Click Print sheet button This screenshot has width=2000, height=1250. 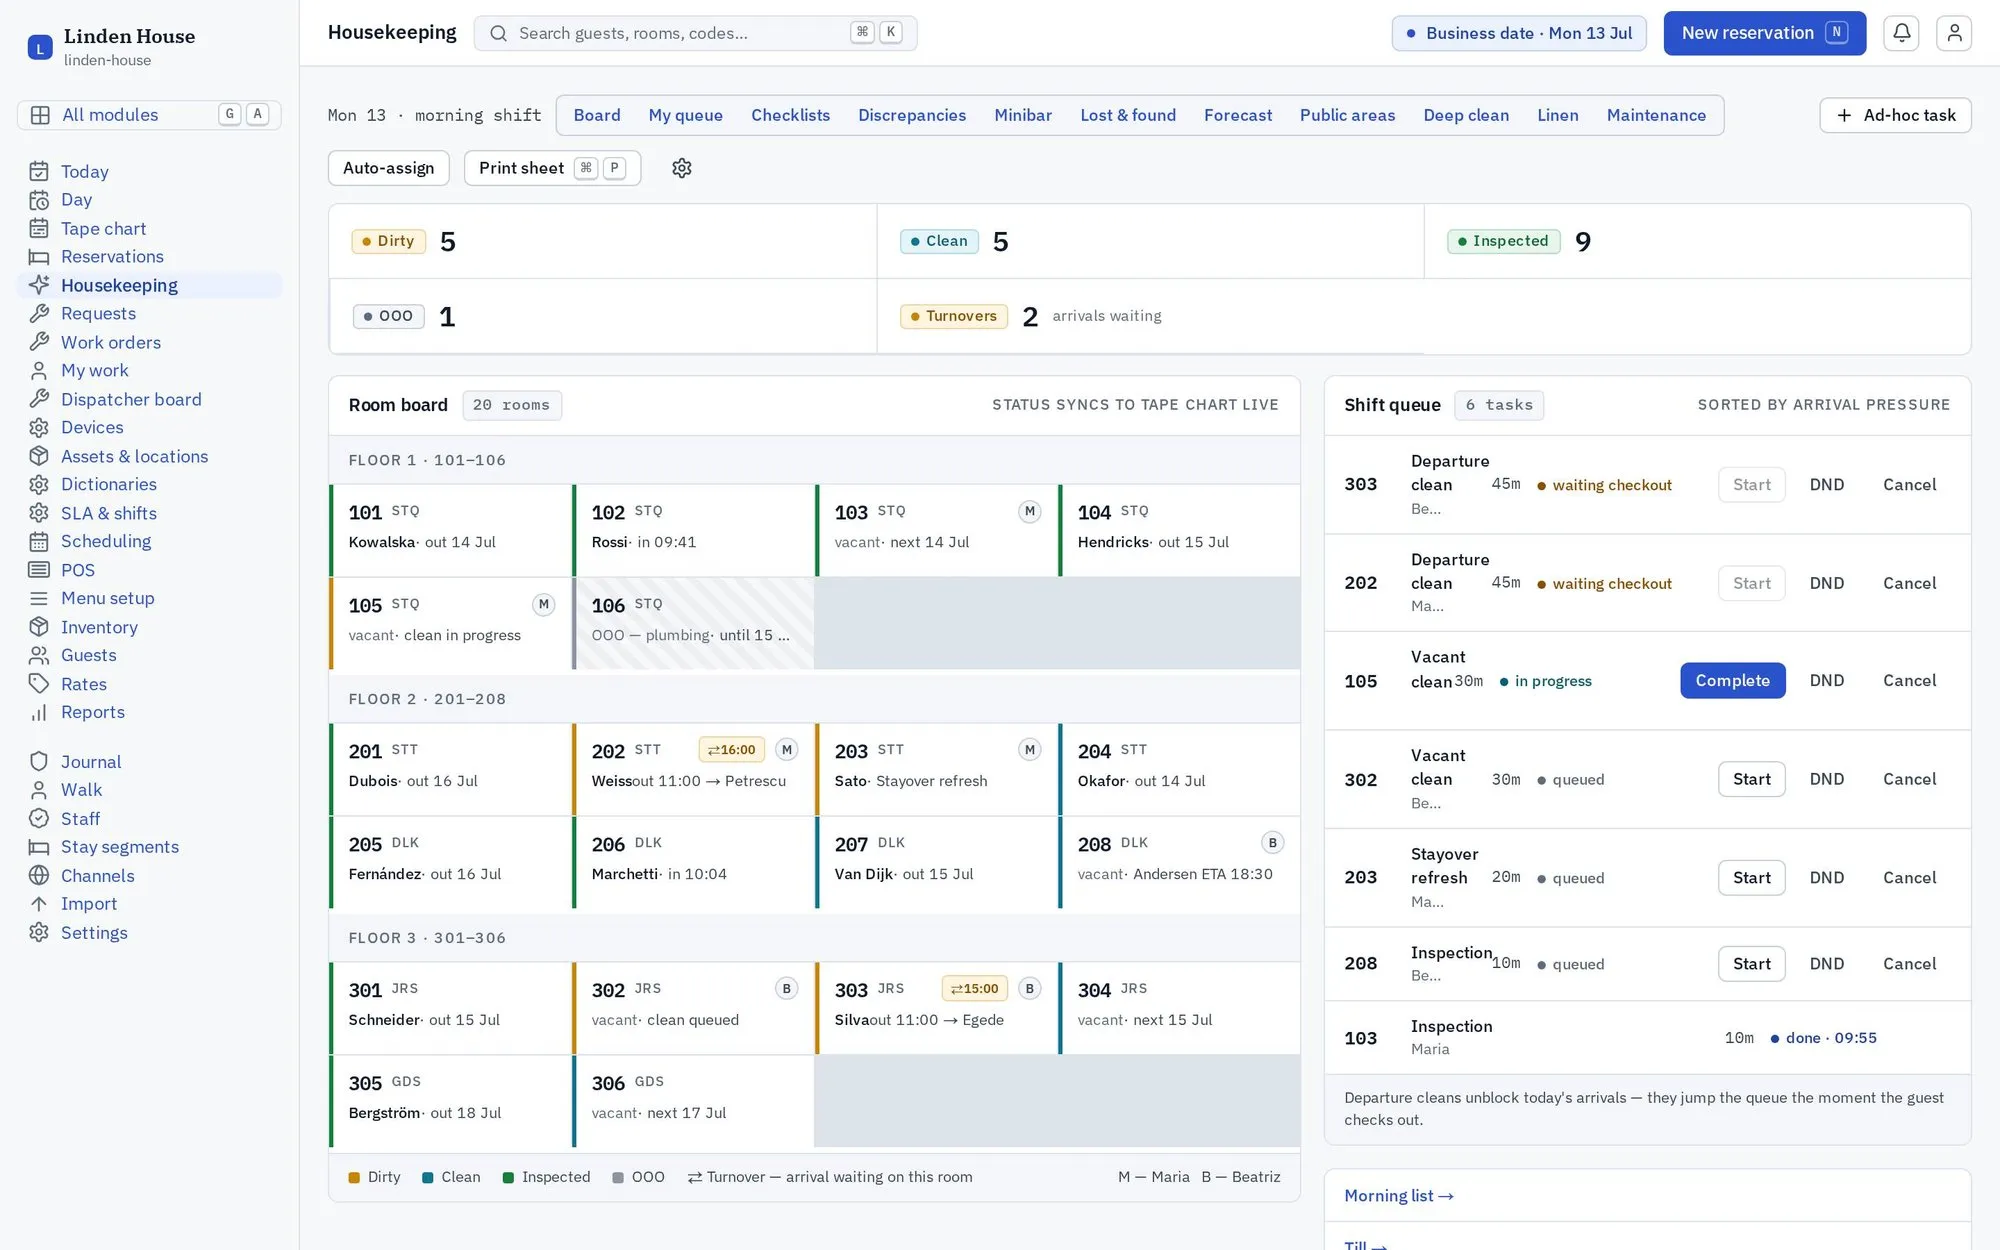pos(552,168)
